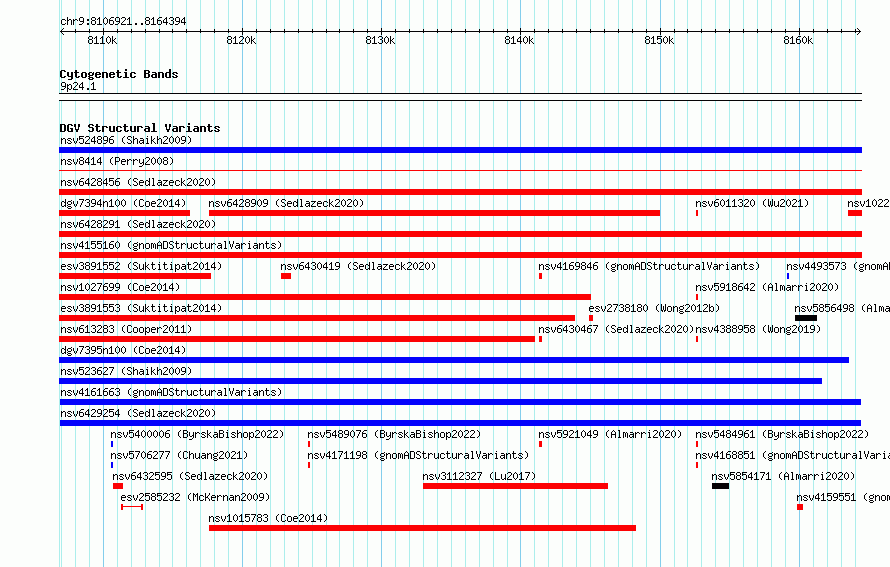Image resolution: width=890 pixels, height=567 pixels.
Task: Select the nsv5854171 (Almarri2020) black bar
Action: click(x=720, y=486)
